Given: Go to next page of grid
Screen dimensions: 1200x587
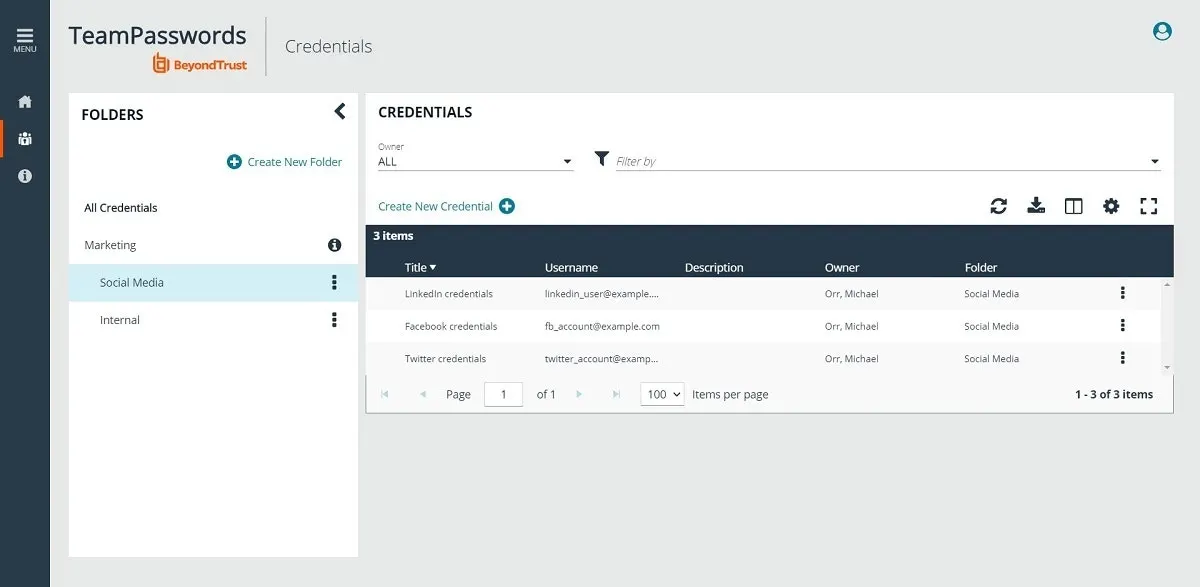Looking at the screenshot, I should pos(578,394).
